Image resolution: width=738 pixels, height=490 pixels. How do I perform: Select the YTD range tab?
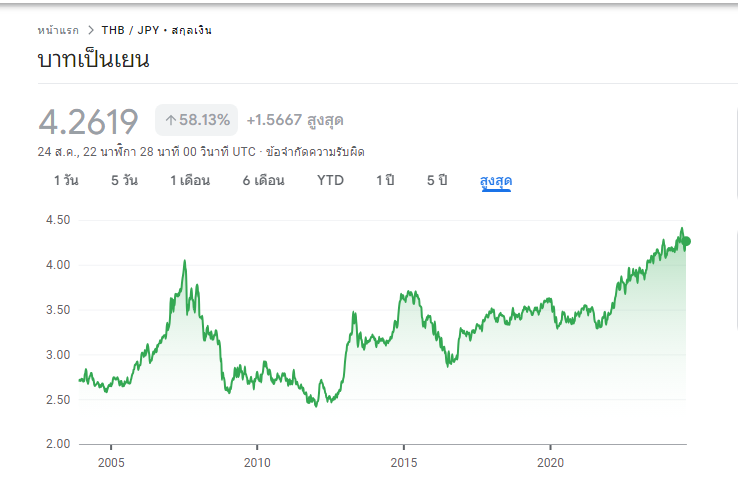(x=330, y=181)
